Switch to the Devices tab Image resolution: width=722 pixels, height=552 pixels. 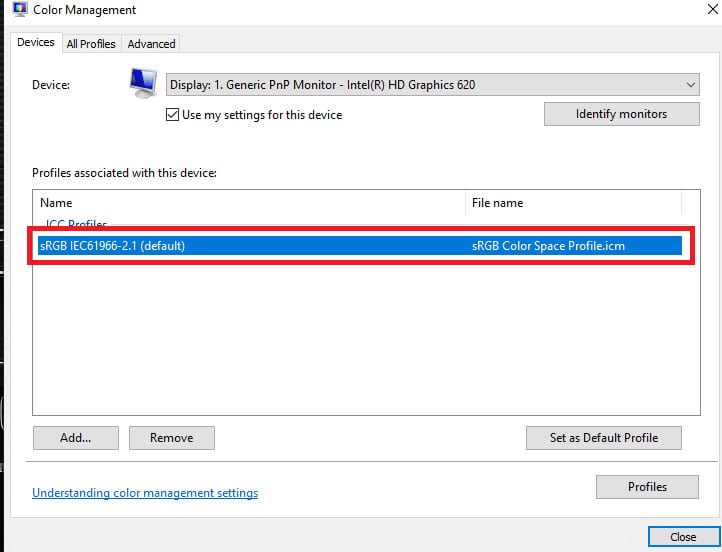click(36, 42)
